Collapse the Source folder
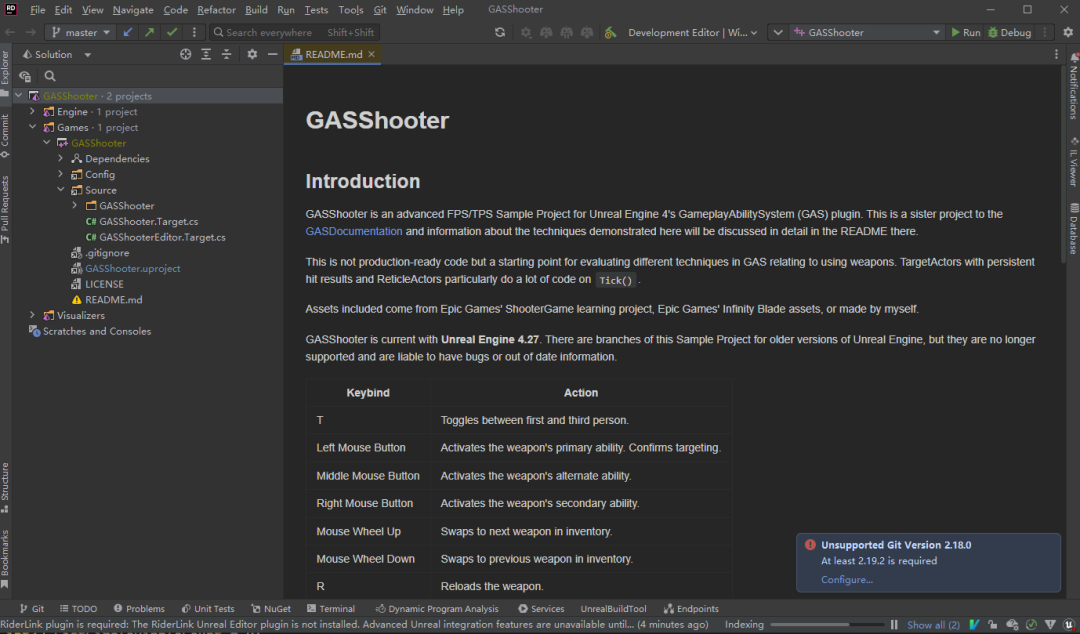The width and height of the screenshot is (1080, 634). point(61,190)
